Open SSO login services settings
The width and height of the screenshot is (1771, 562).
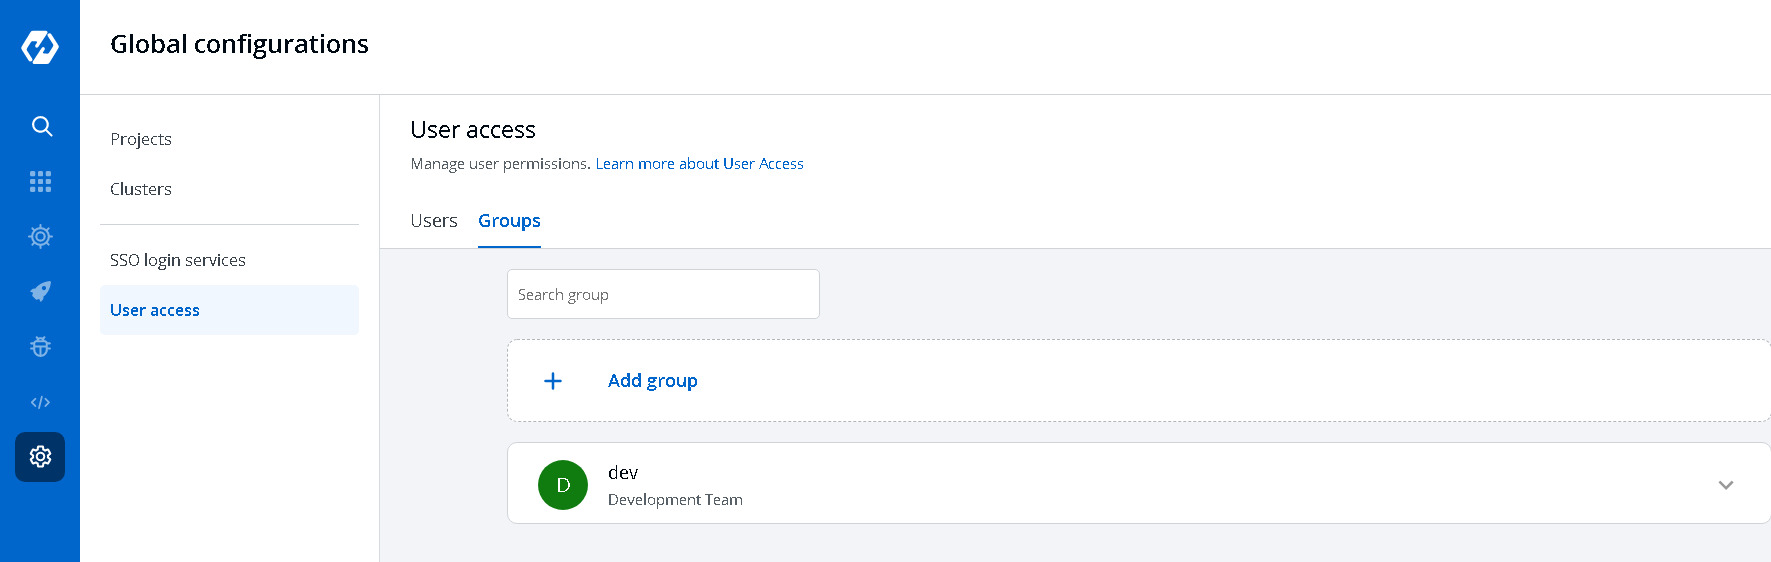[x=178, y=260]
